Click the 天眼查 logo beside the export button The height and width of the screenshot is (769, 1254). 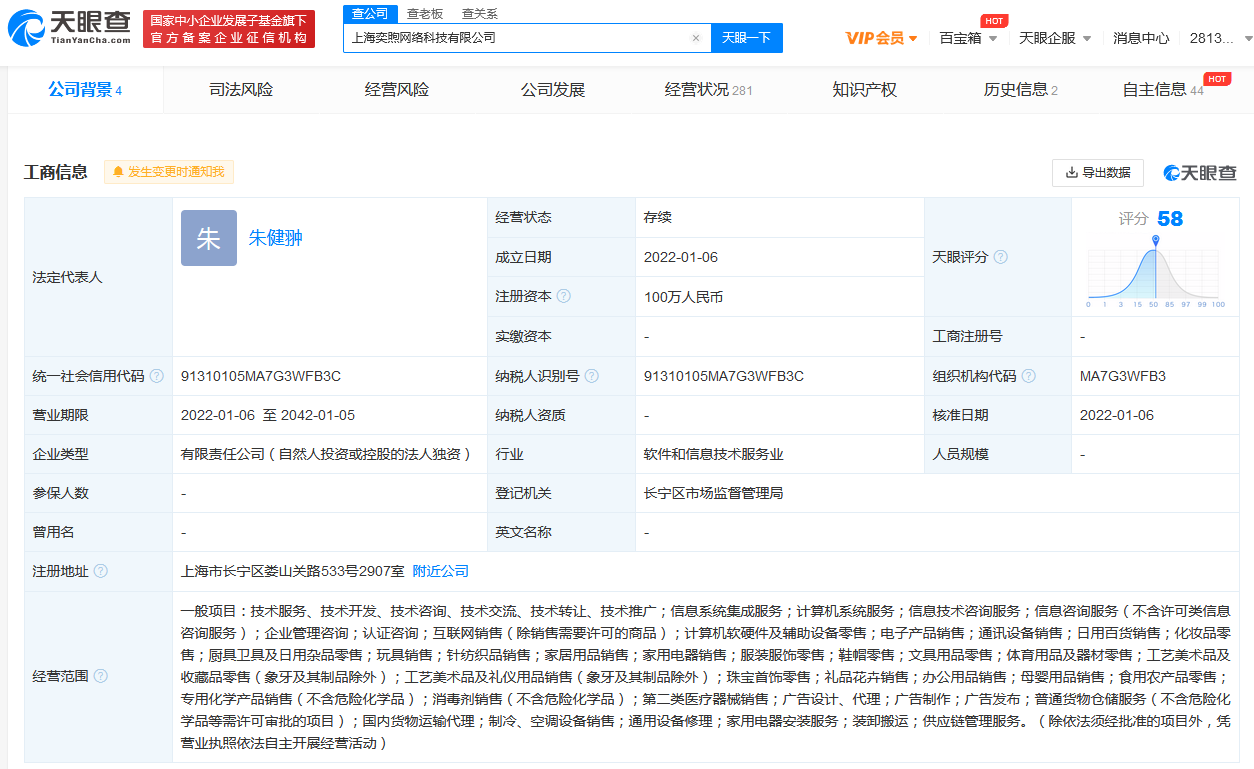[1200, 173]
